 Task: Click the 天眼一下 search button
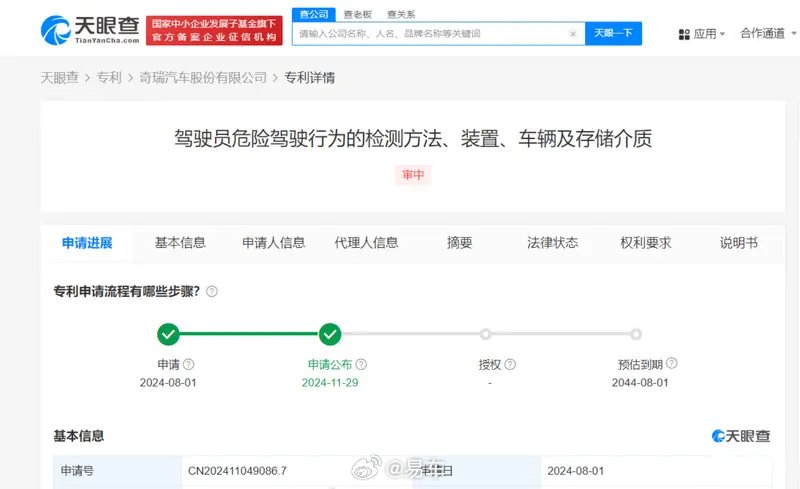tap(613, 34)
